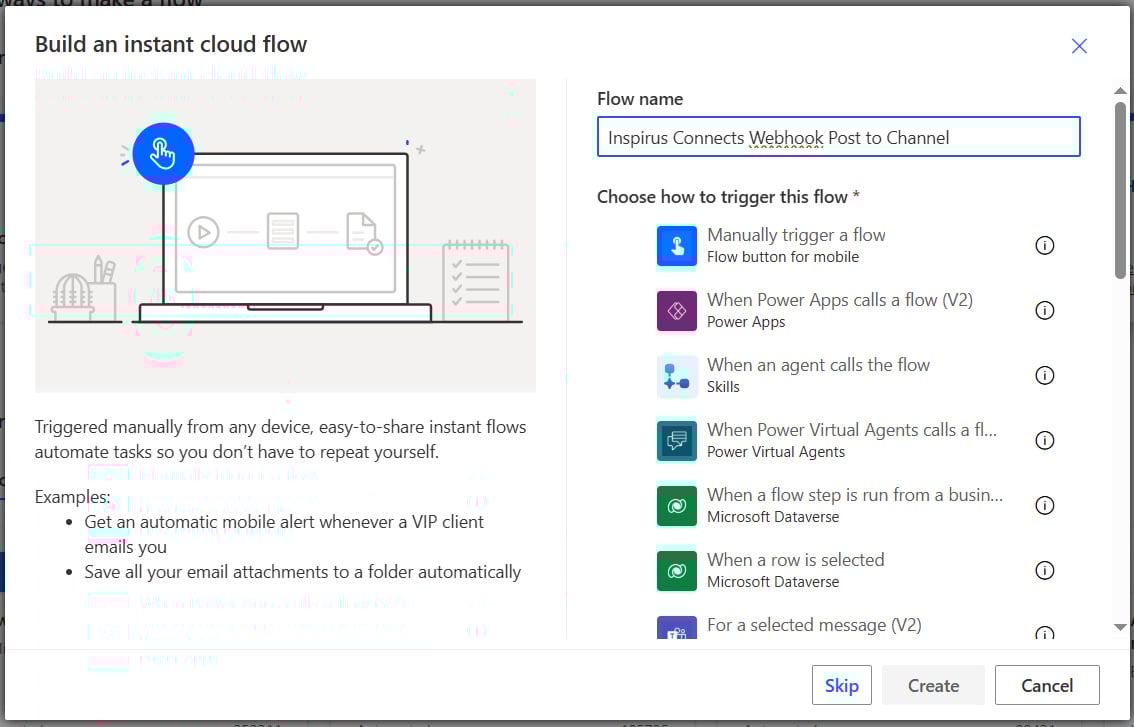Select When Power Virtual Agents calls a flow
1134x727 pixels.
pyautogui.click(x=856, y=441)
